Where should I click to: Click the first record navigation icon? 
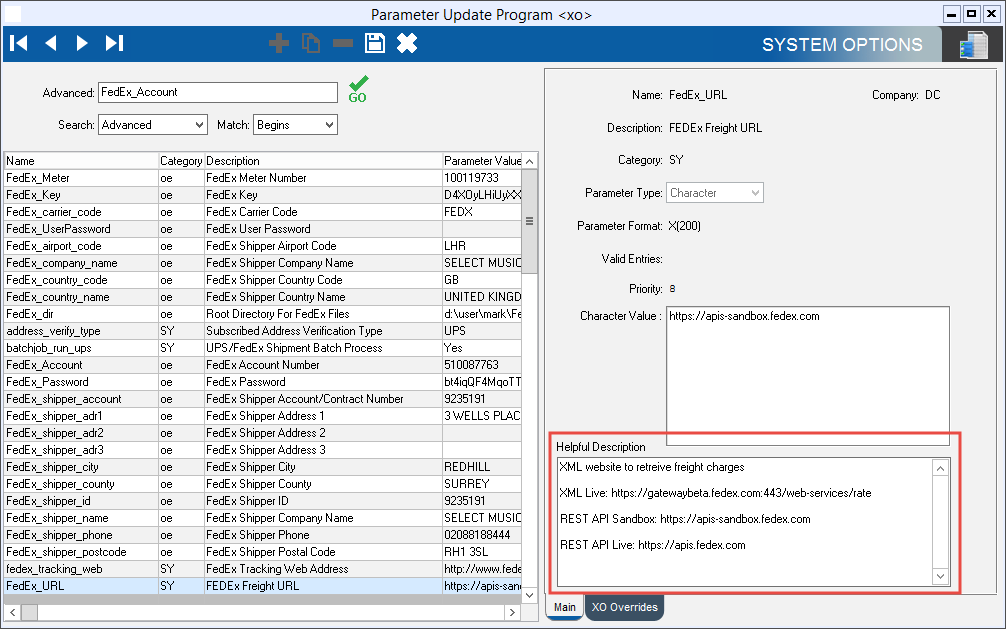click(x=18, y=43)
